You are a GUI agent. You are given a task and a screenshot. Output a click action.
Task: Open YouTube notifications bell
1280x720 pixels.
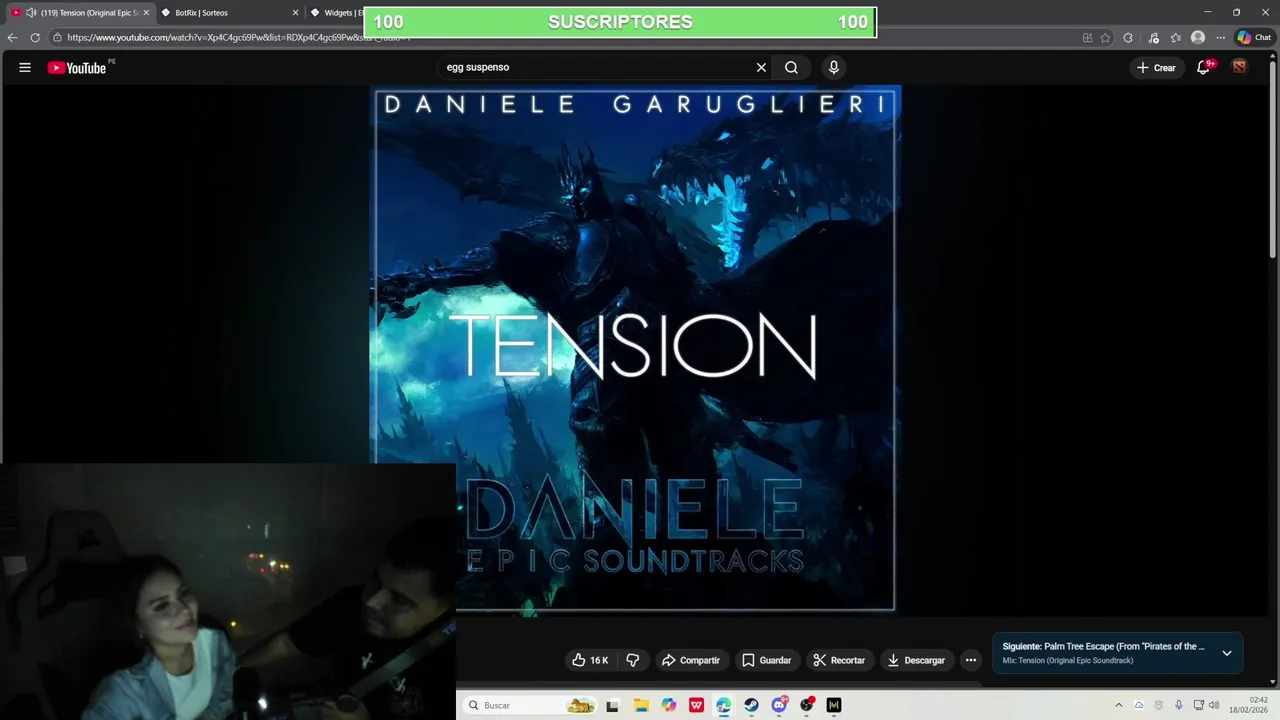[x=1204, y=67]
